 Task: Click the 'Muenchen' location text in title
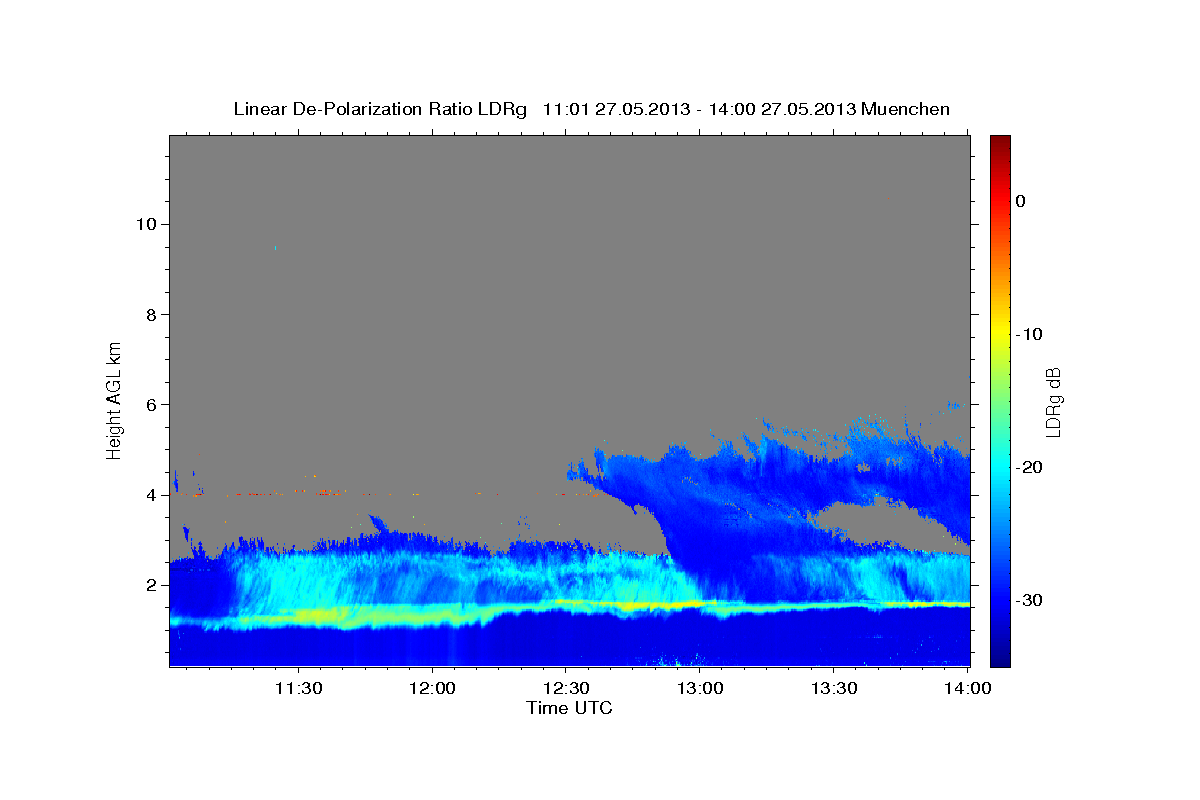(x=906, y=109)
